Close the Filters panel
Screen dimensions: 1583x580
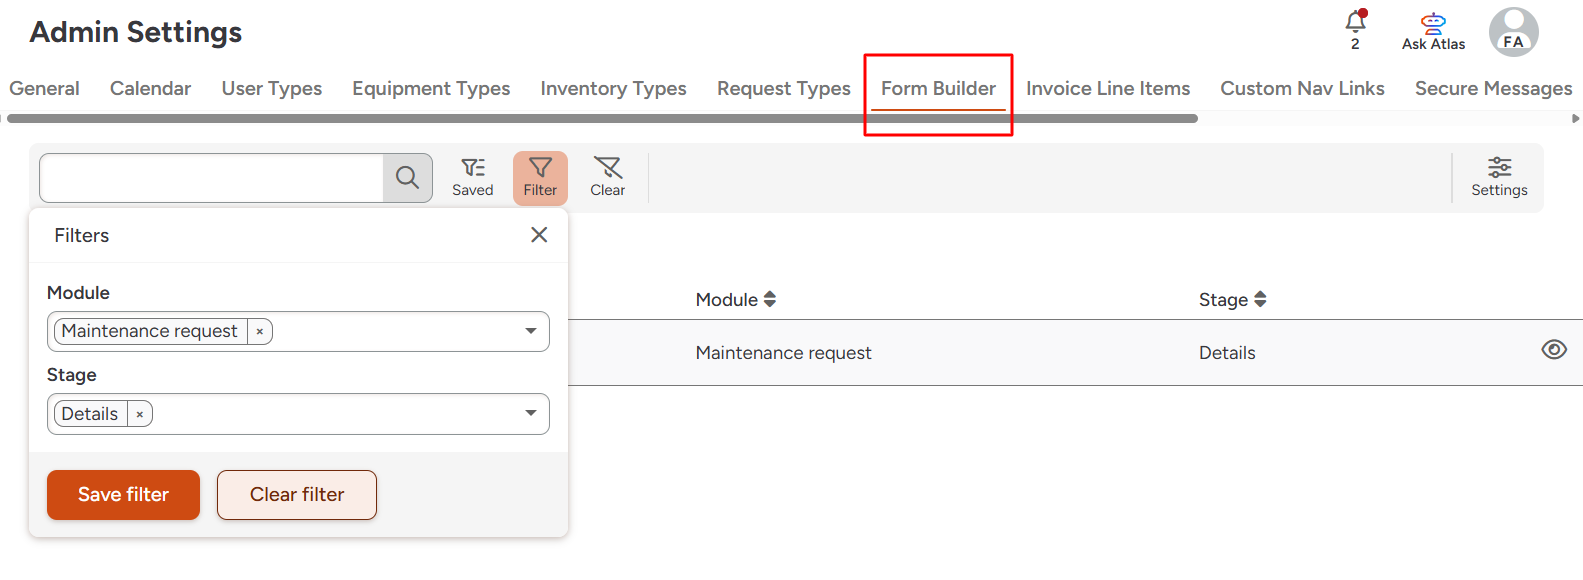click(x=539, y=235)
